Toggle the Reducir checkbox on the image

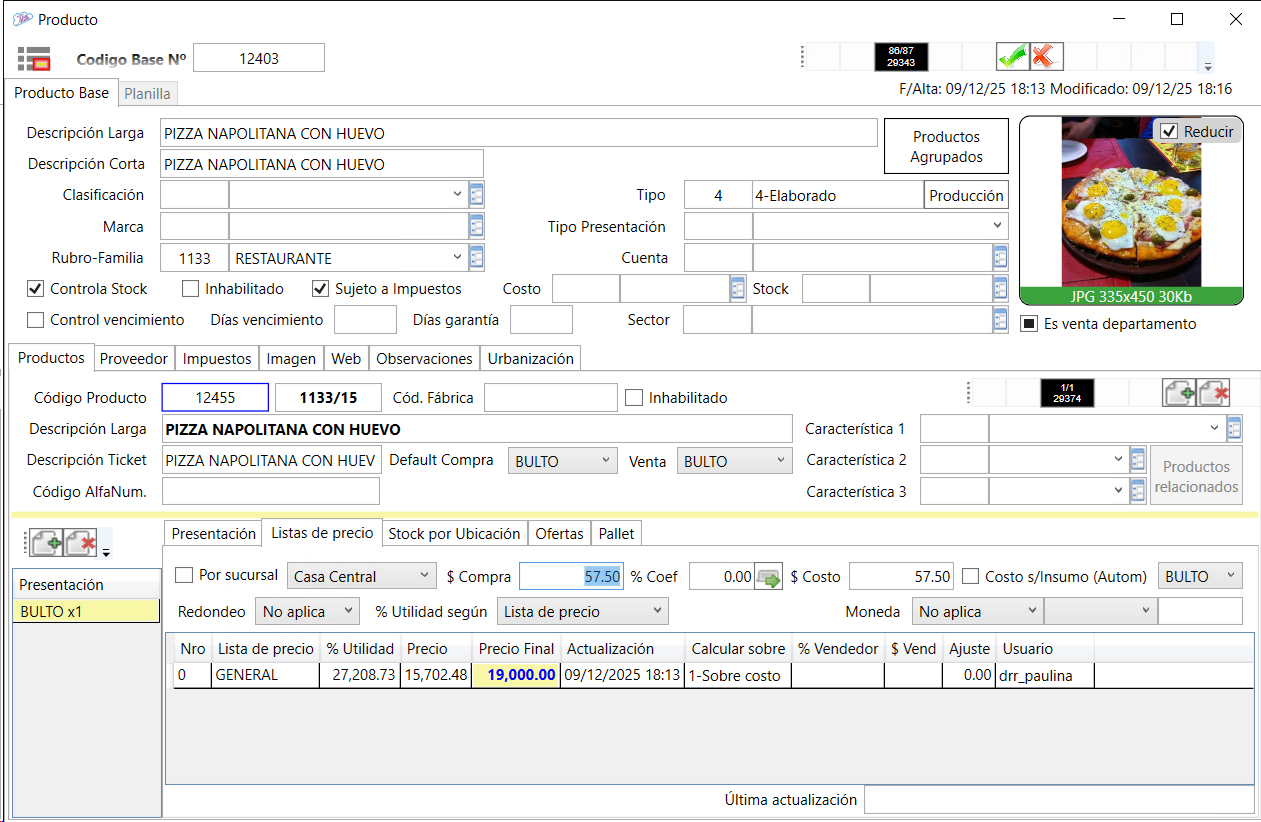pyautogui.click(x=1169, y=131)
